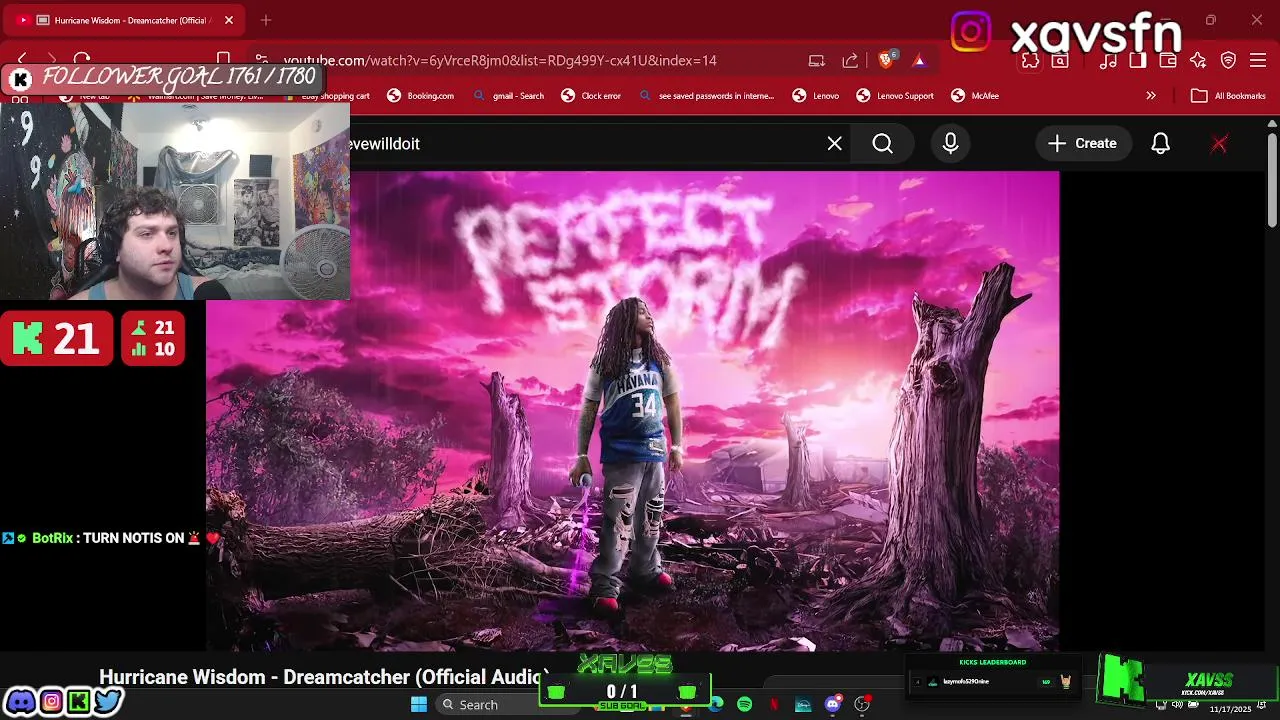Open the Brave Shields lion icon
Viewport: 1280px width, 720px height.
coord(885,60)
